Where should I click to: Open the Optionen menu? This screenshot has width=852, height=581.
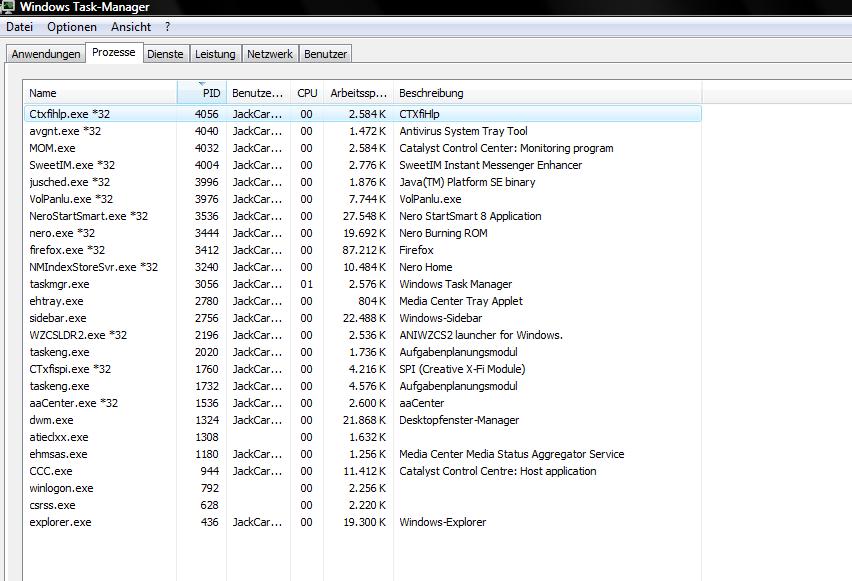(72, 27)
